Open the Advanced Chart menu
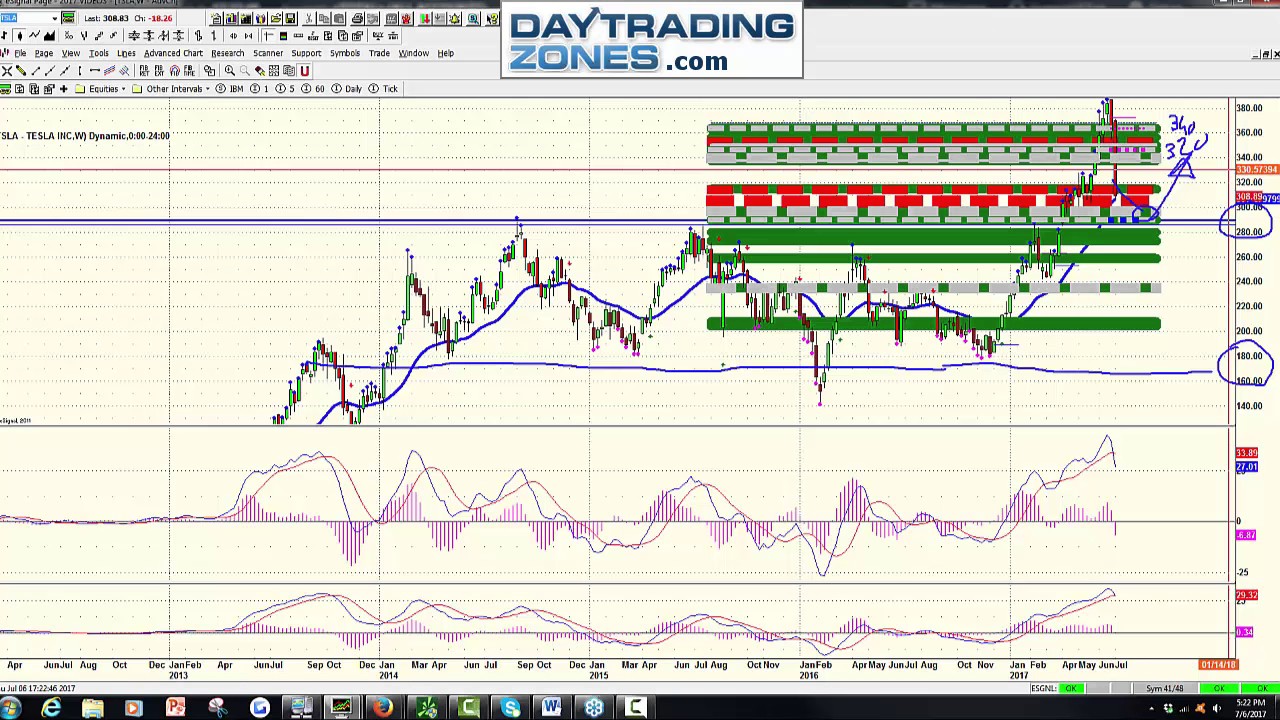 pos(173,53)
